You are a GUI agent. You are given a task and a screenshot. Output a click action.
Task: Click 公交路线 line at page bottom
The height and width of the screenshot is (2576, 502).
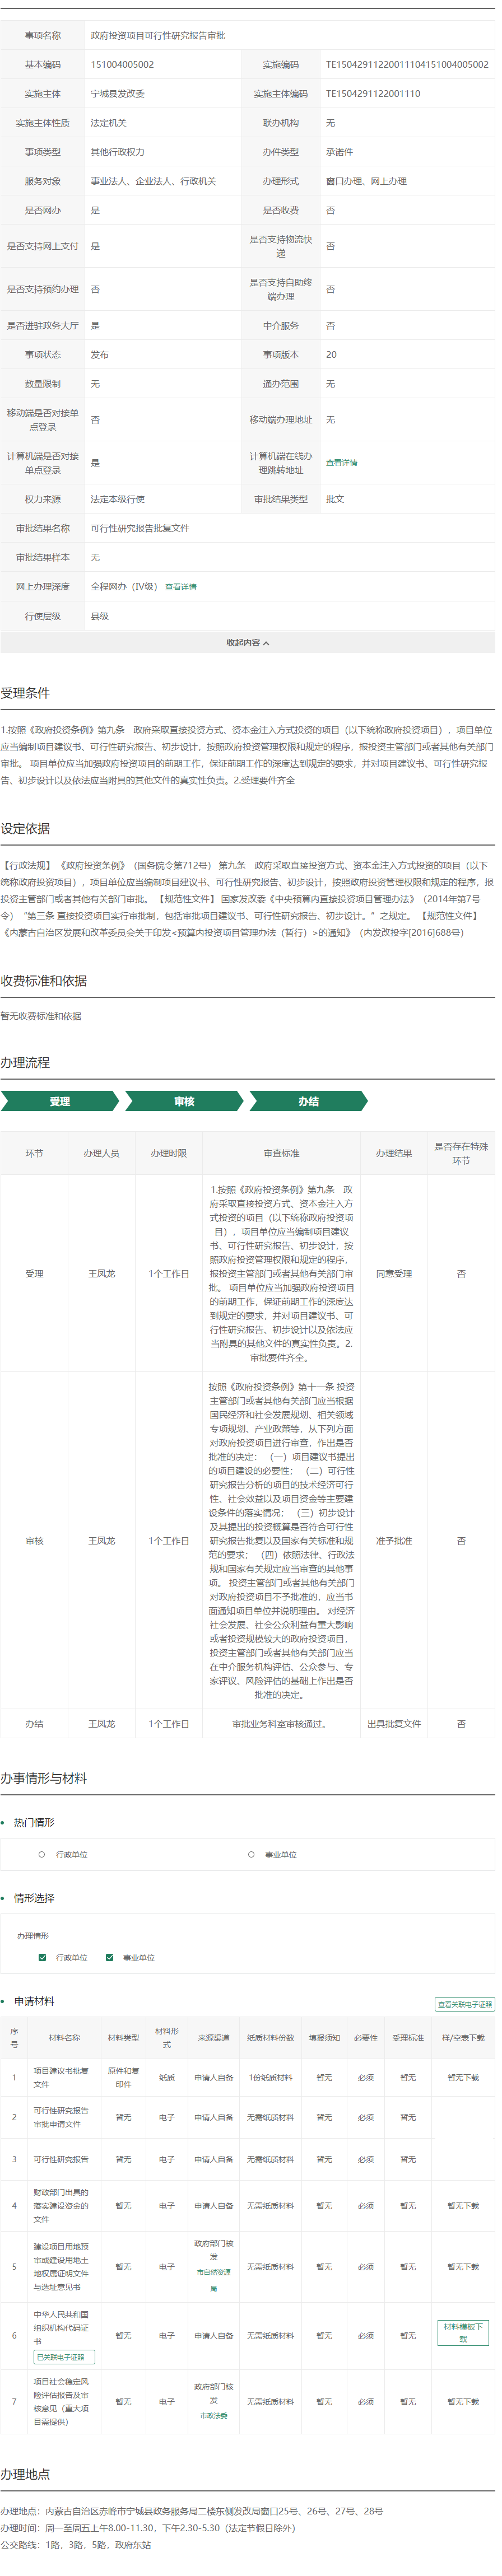76,2545
